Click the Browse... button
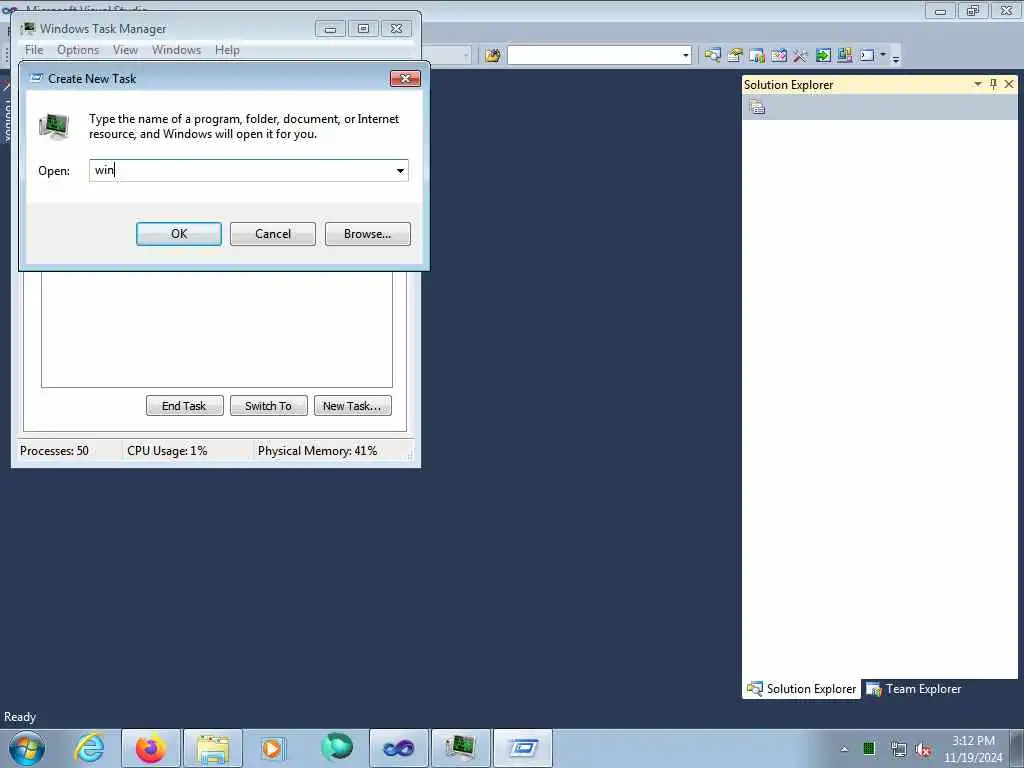This screenshot has width=1024, height=768. 368,234
